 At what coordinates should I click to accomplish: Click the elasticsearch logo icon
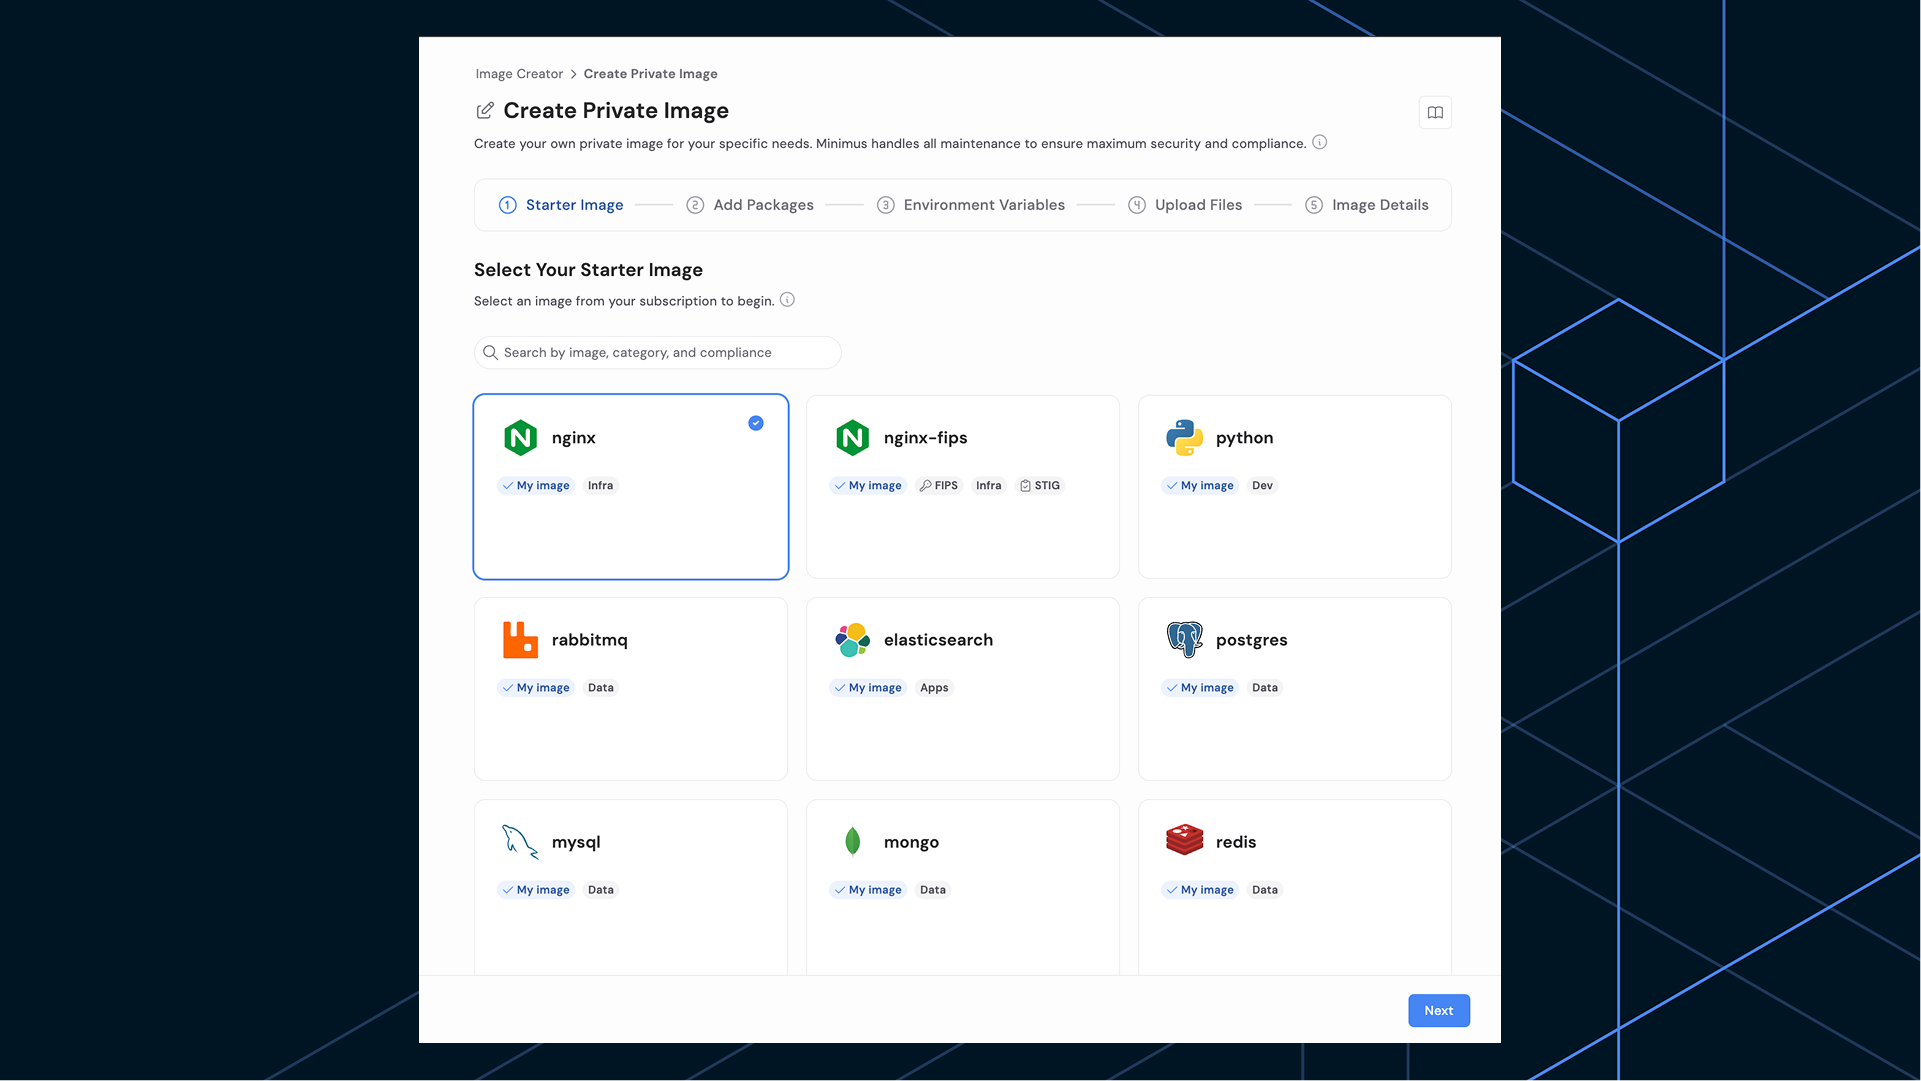click(852, 640)
